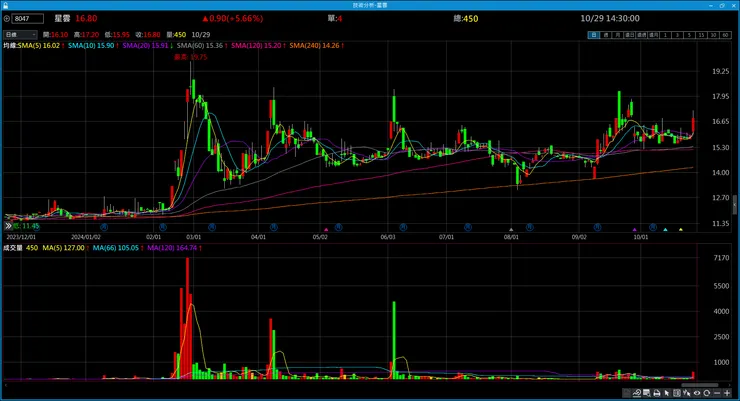Click the MA(120) 164.74 volume label
This screenshot has height=401, width=740.
tap(174, 248)
